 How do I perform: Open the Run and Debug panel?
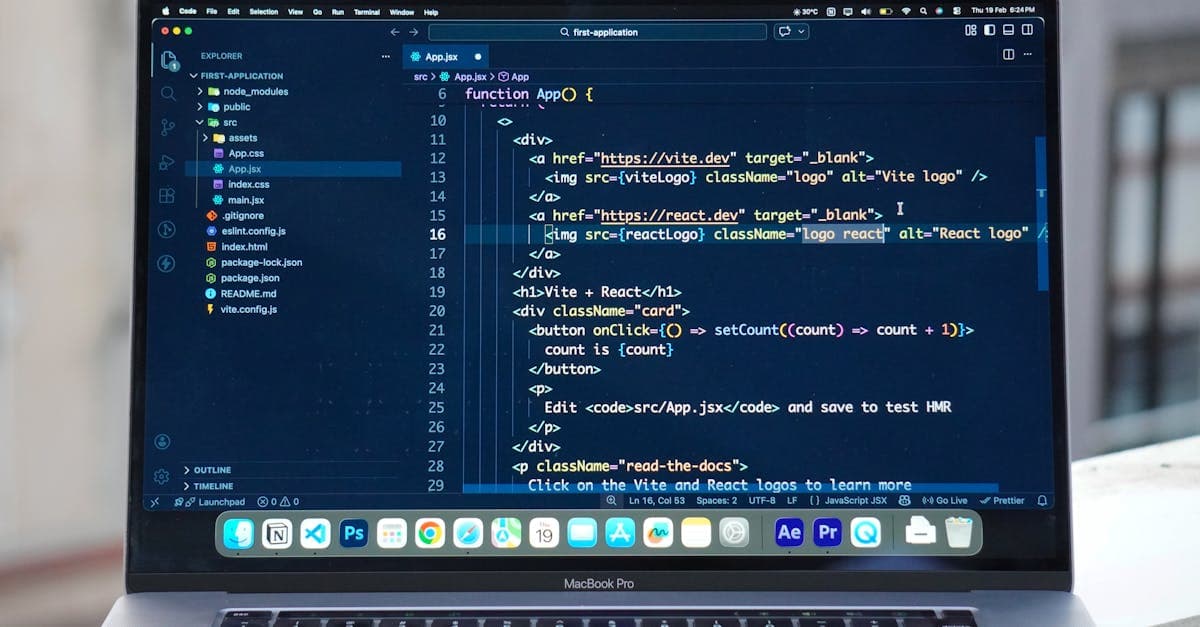tap(168, 162)
